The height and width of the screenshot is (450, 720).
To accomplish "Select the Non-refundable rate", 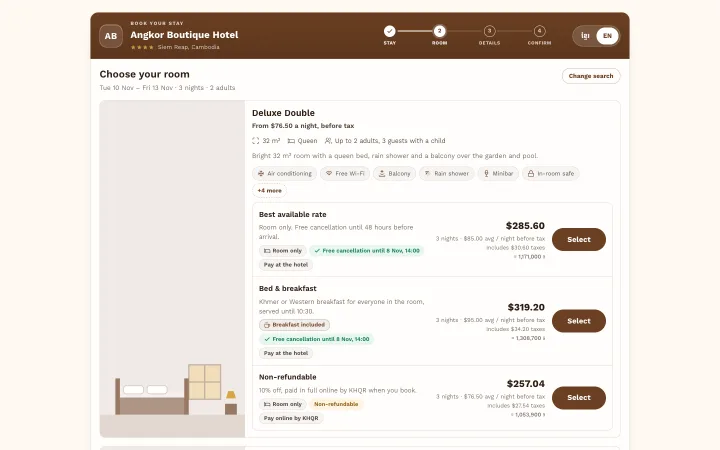I will coord(579,398).
